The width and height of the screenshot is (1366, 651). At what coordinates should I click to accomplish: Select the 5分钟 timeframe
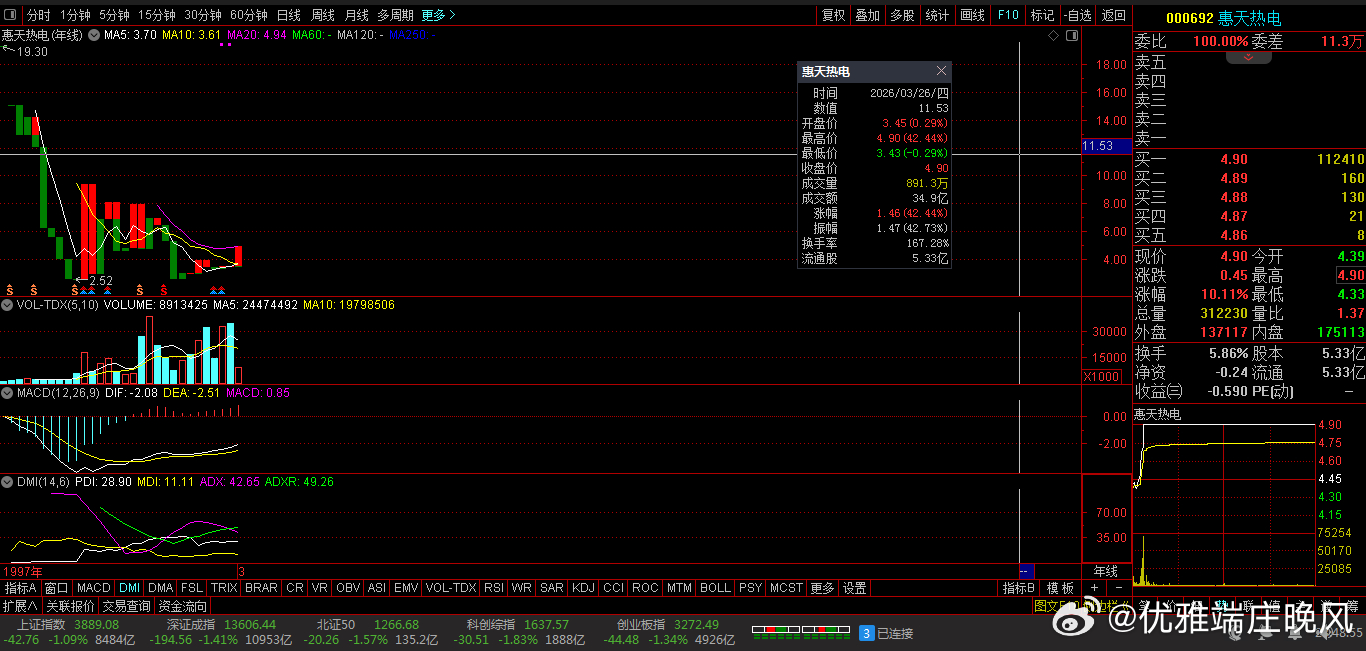[x=113, y=15]
